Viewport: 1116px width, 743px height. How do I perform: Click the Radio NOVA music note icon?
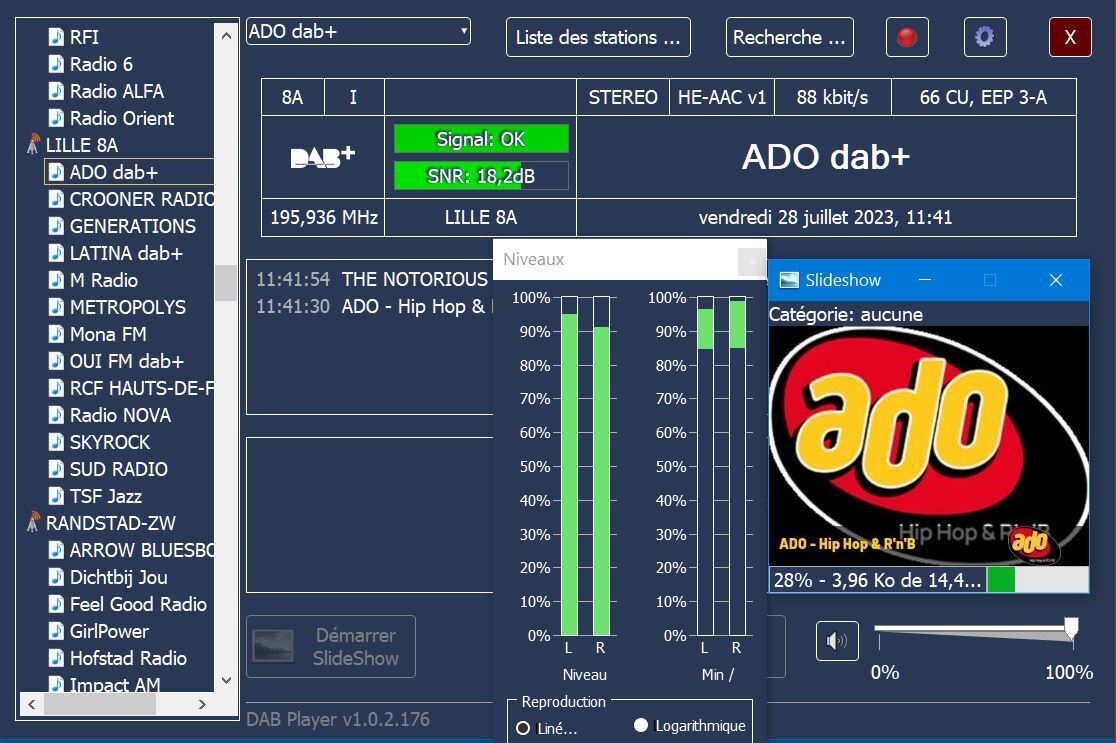point(56,415)
